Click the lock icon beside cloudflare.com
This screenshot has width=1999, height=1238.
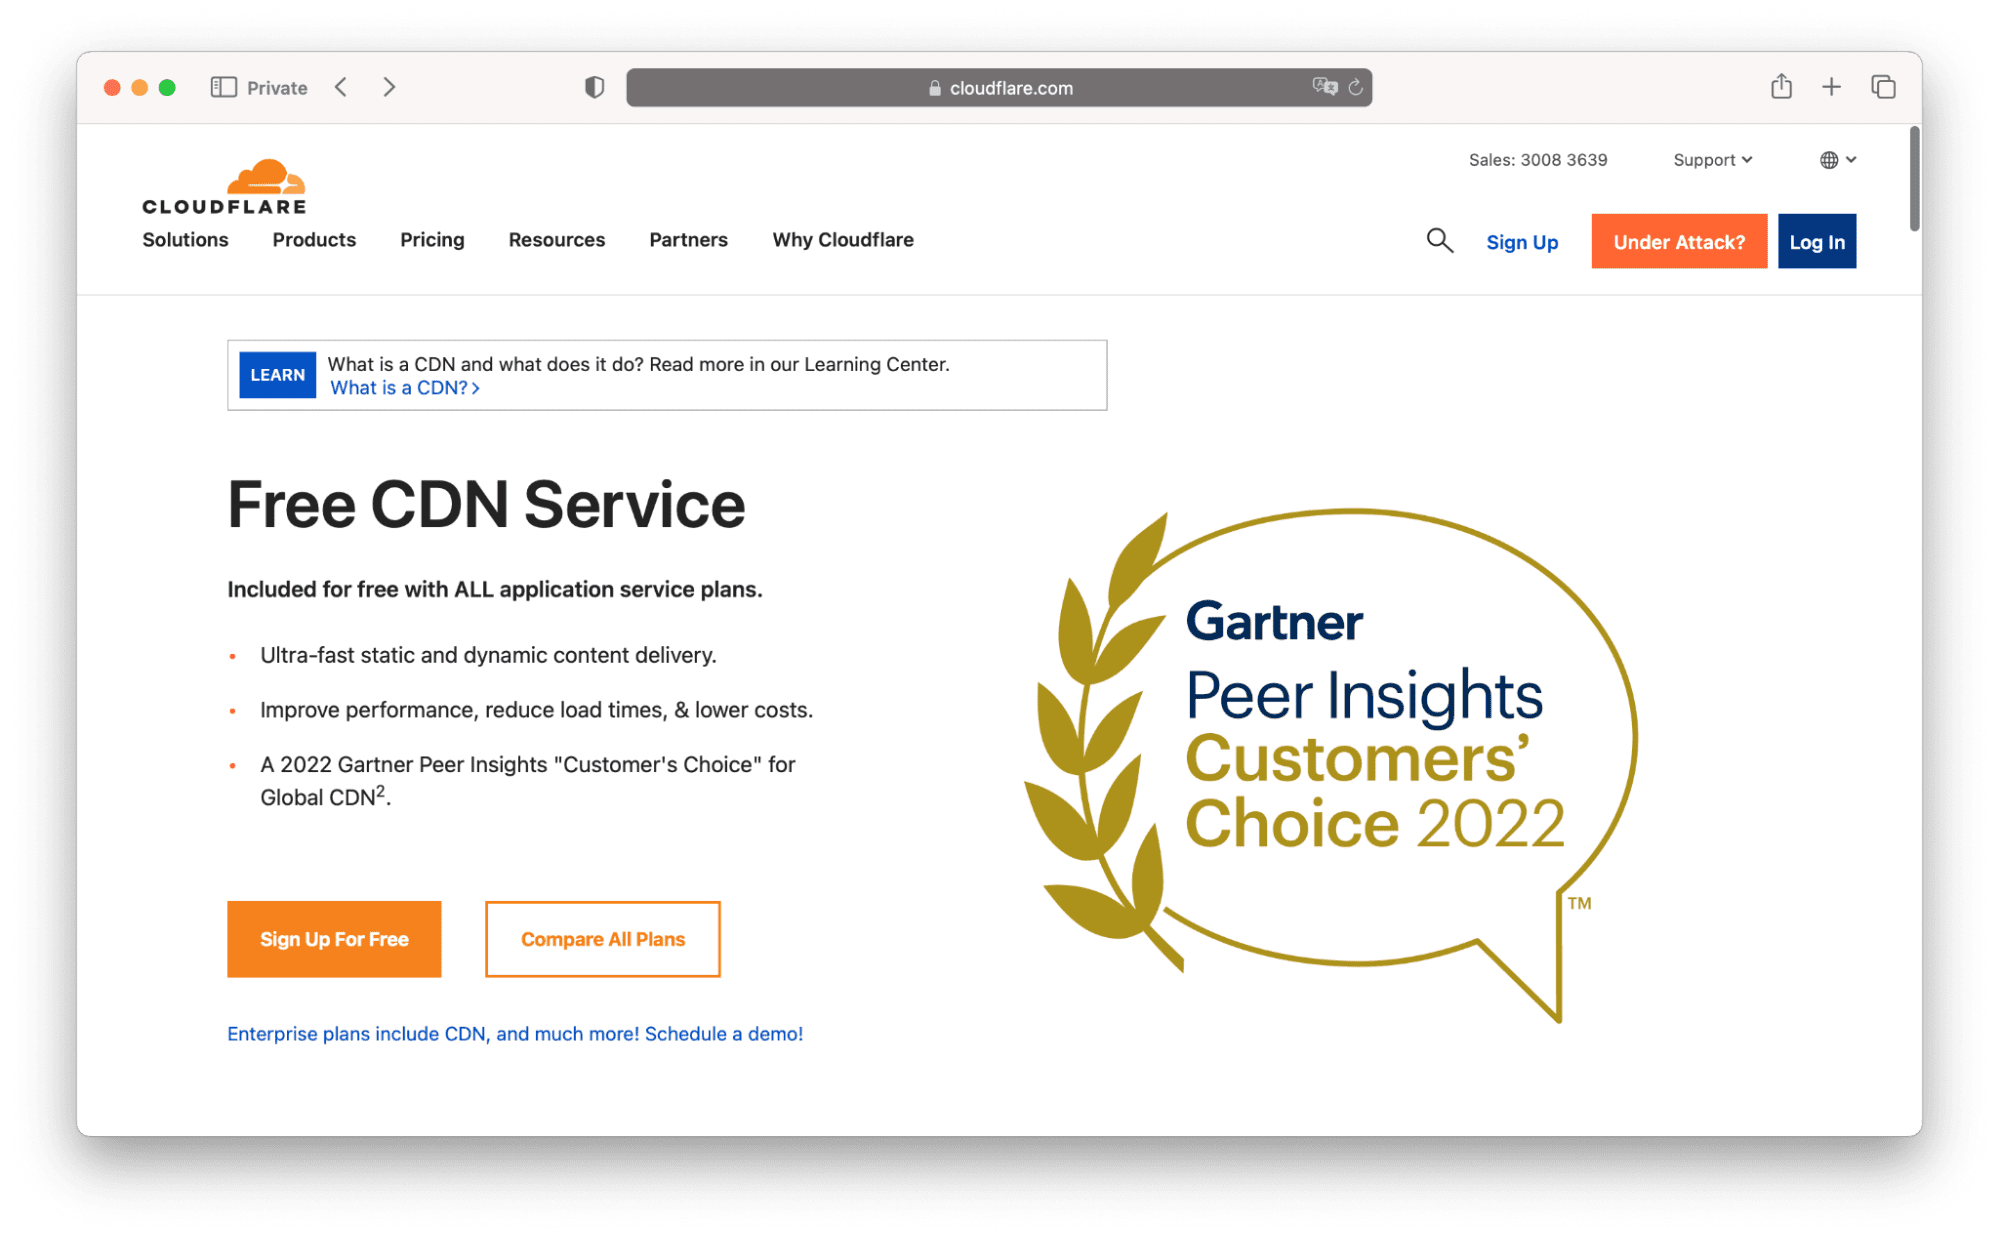tap(935, 88)
